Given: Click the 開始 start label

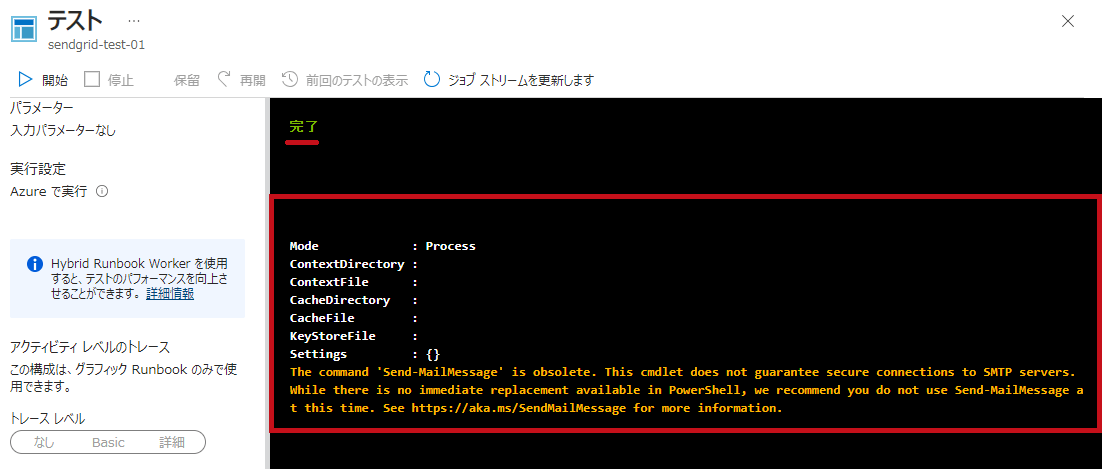Looking at the screenshot, I should [55, 80].
